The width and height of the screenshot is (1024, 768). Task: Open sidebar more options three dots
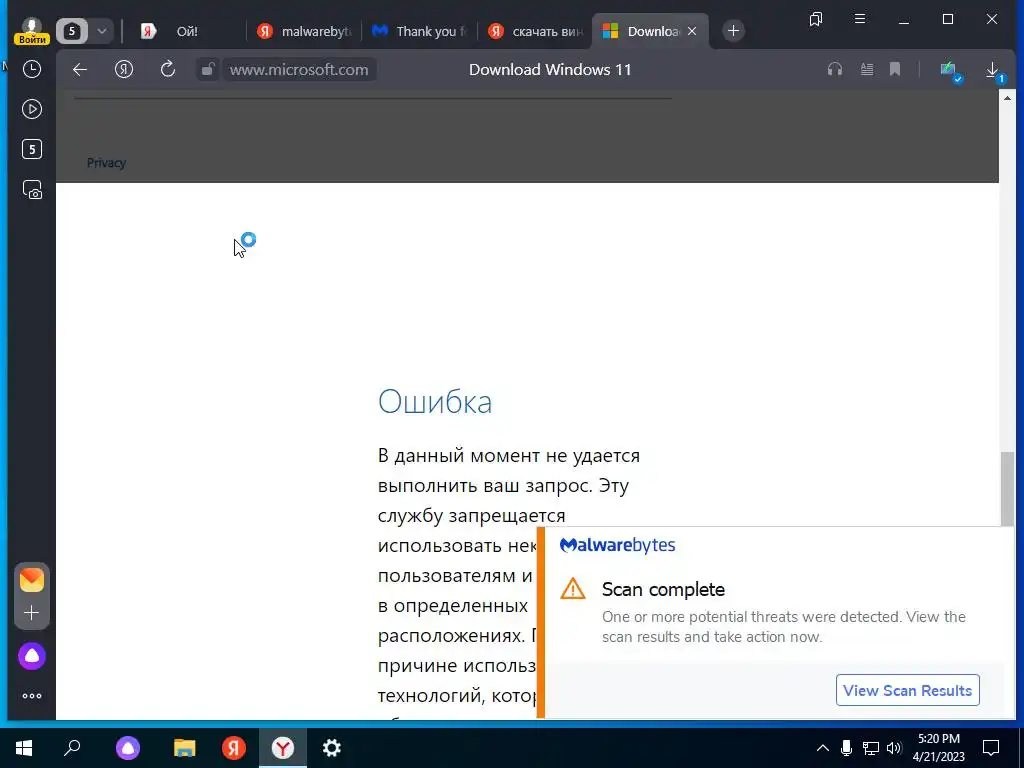point(32,696)
